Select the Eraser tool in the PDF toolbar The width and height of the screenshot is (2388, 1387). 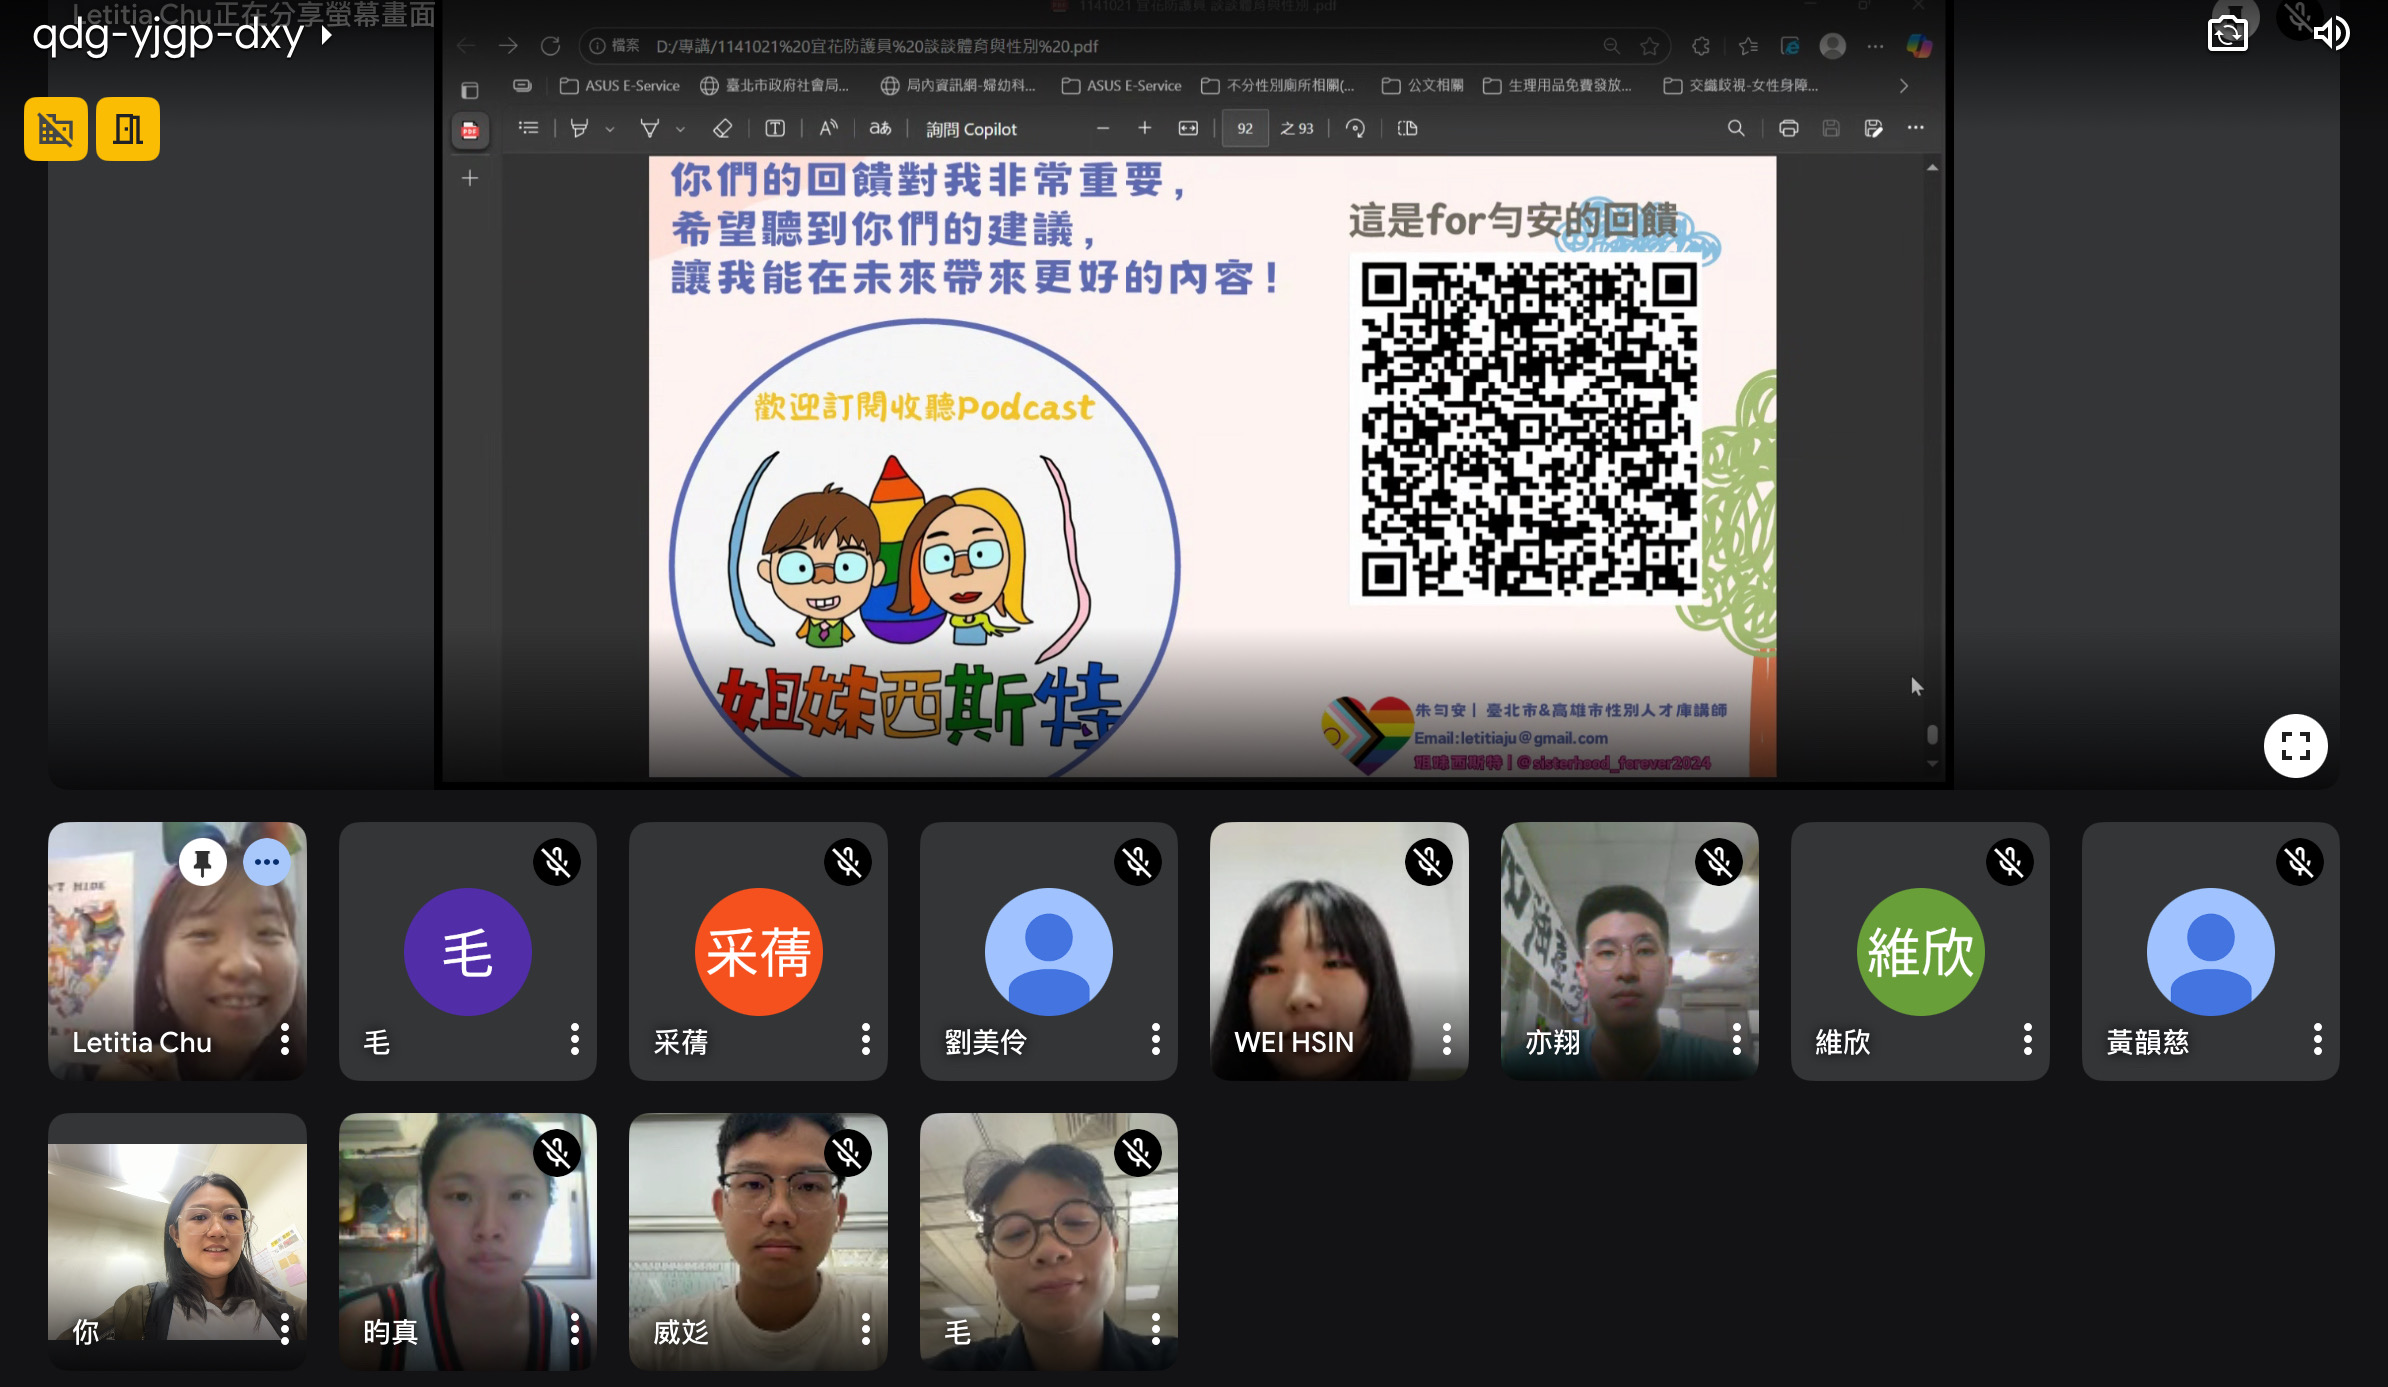tap(722, 128)
